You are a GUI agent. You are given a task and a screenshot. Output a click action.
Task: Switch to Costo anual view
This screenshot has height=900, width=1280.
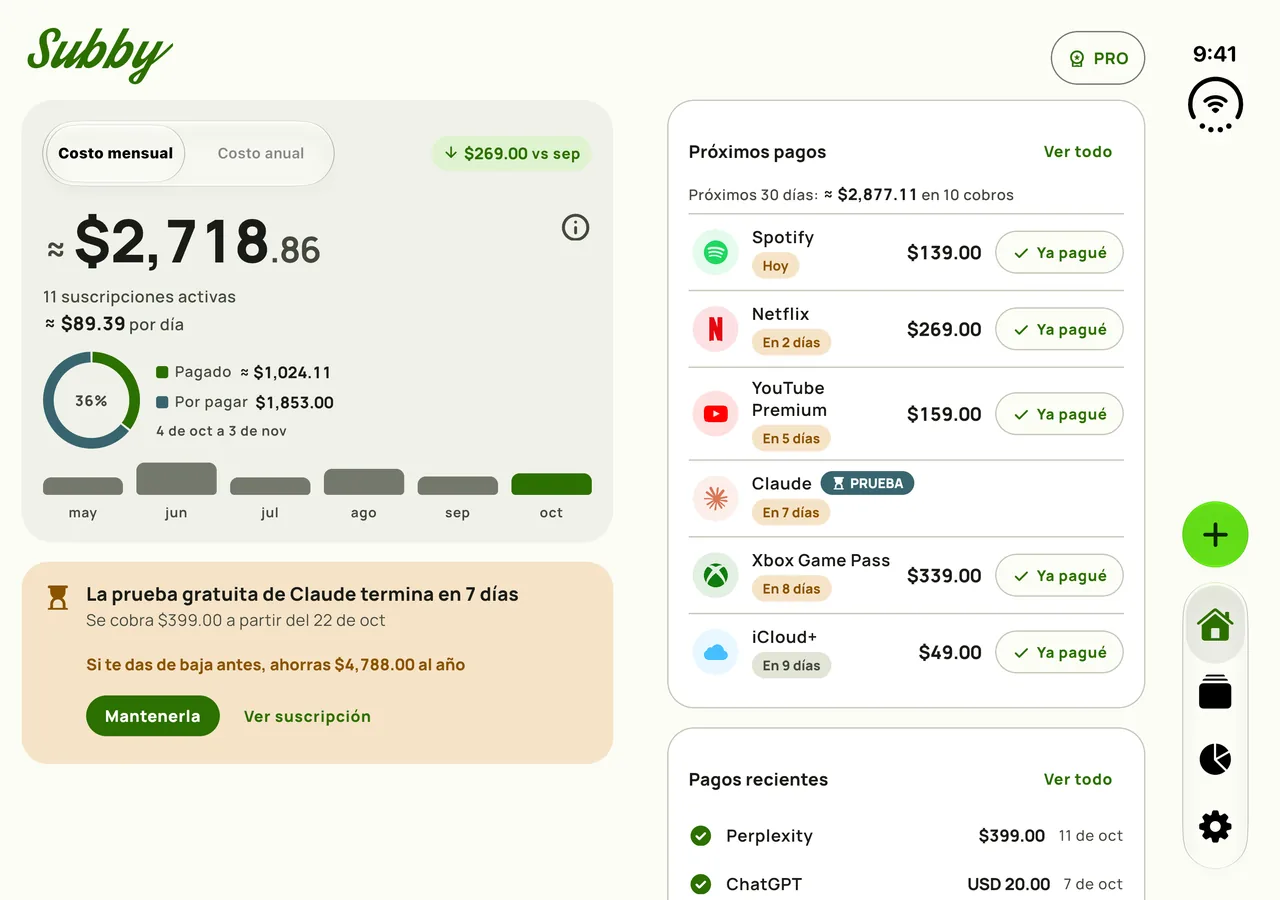pyautogui.click(x=261, y=154)
